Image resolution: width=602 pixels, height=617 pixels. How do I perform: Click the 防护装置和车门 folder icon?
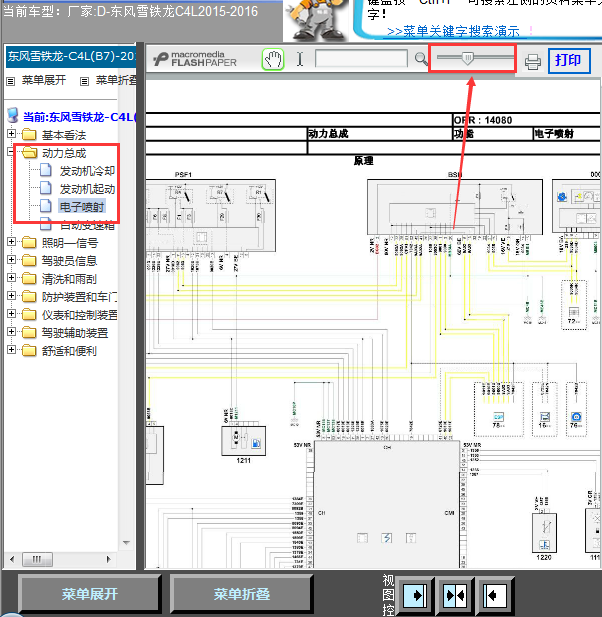[29, 296]
